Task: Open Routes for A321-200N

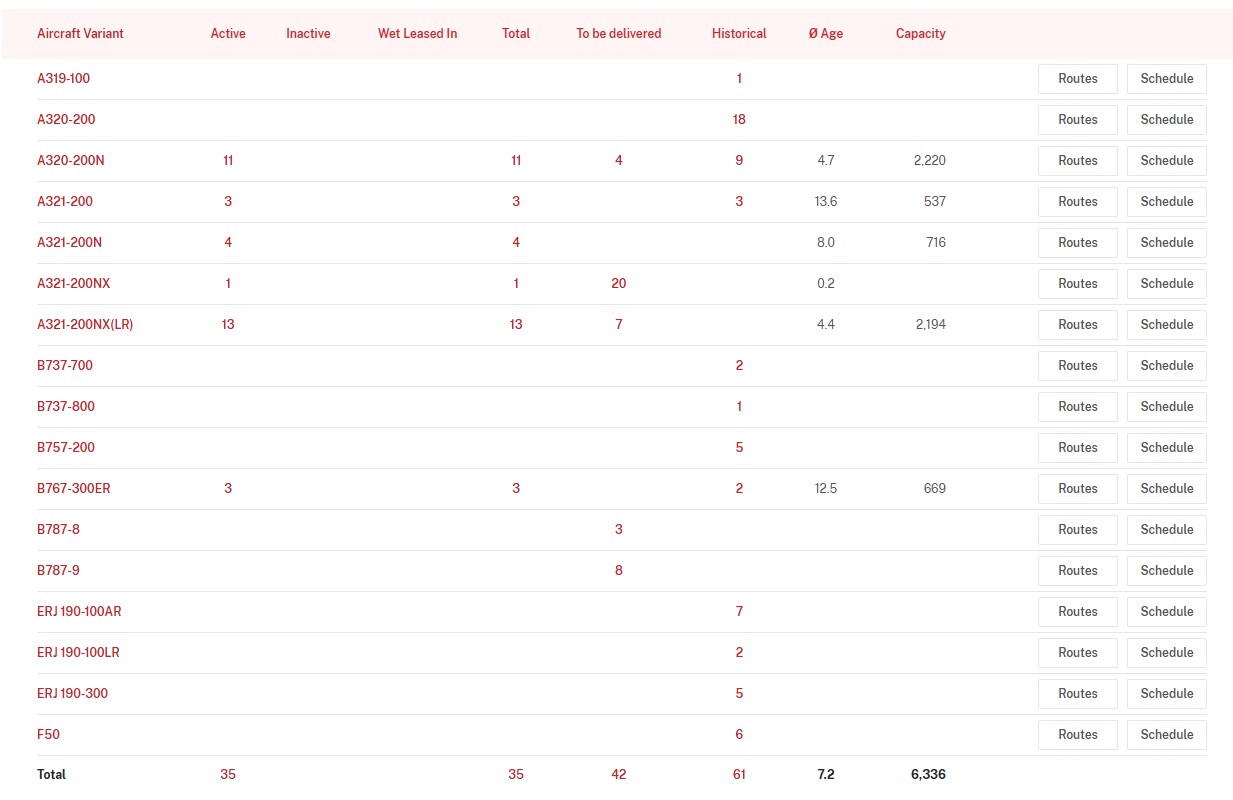Action: 1078,243
